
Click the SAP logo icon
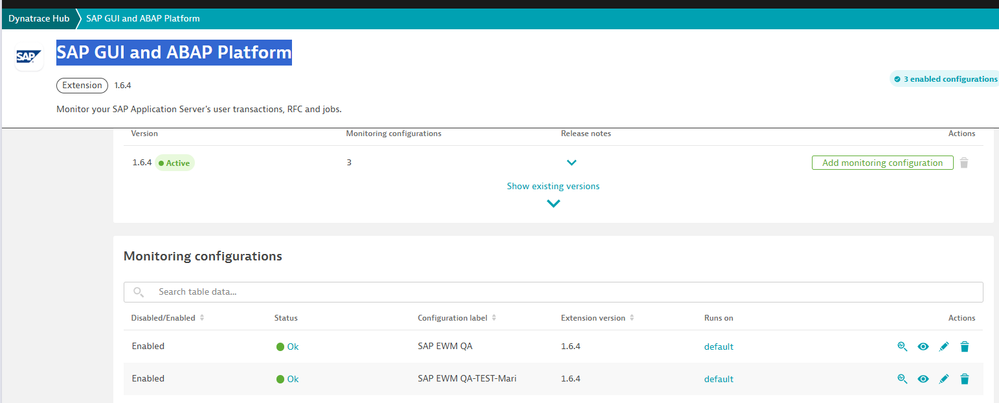(x=27, y=58)
